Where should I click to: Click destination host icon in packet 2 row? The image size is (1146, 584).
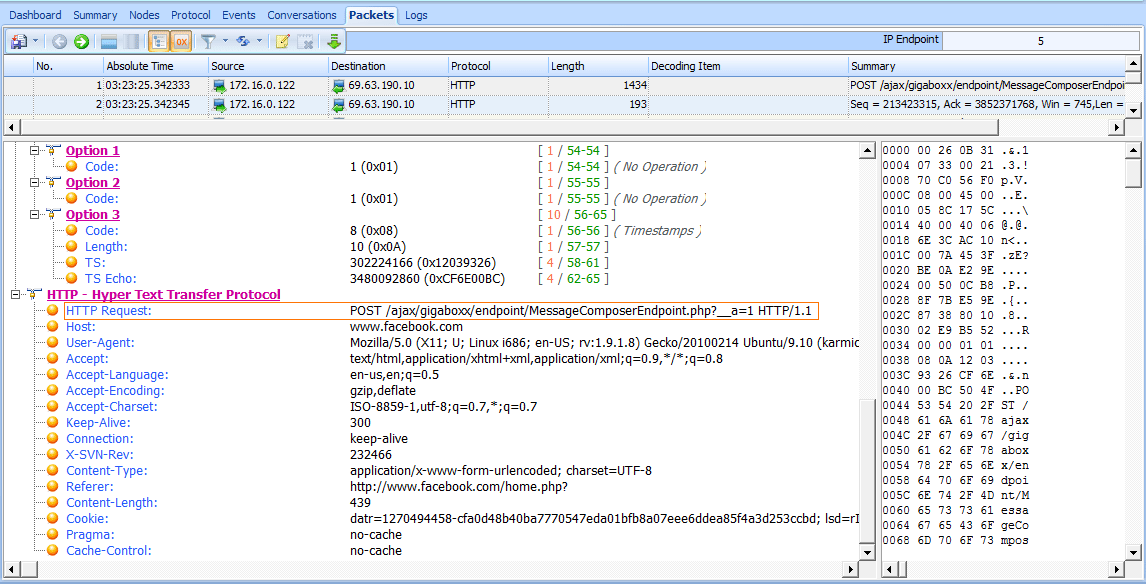click(338, 105)
